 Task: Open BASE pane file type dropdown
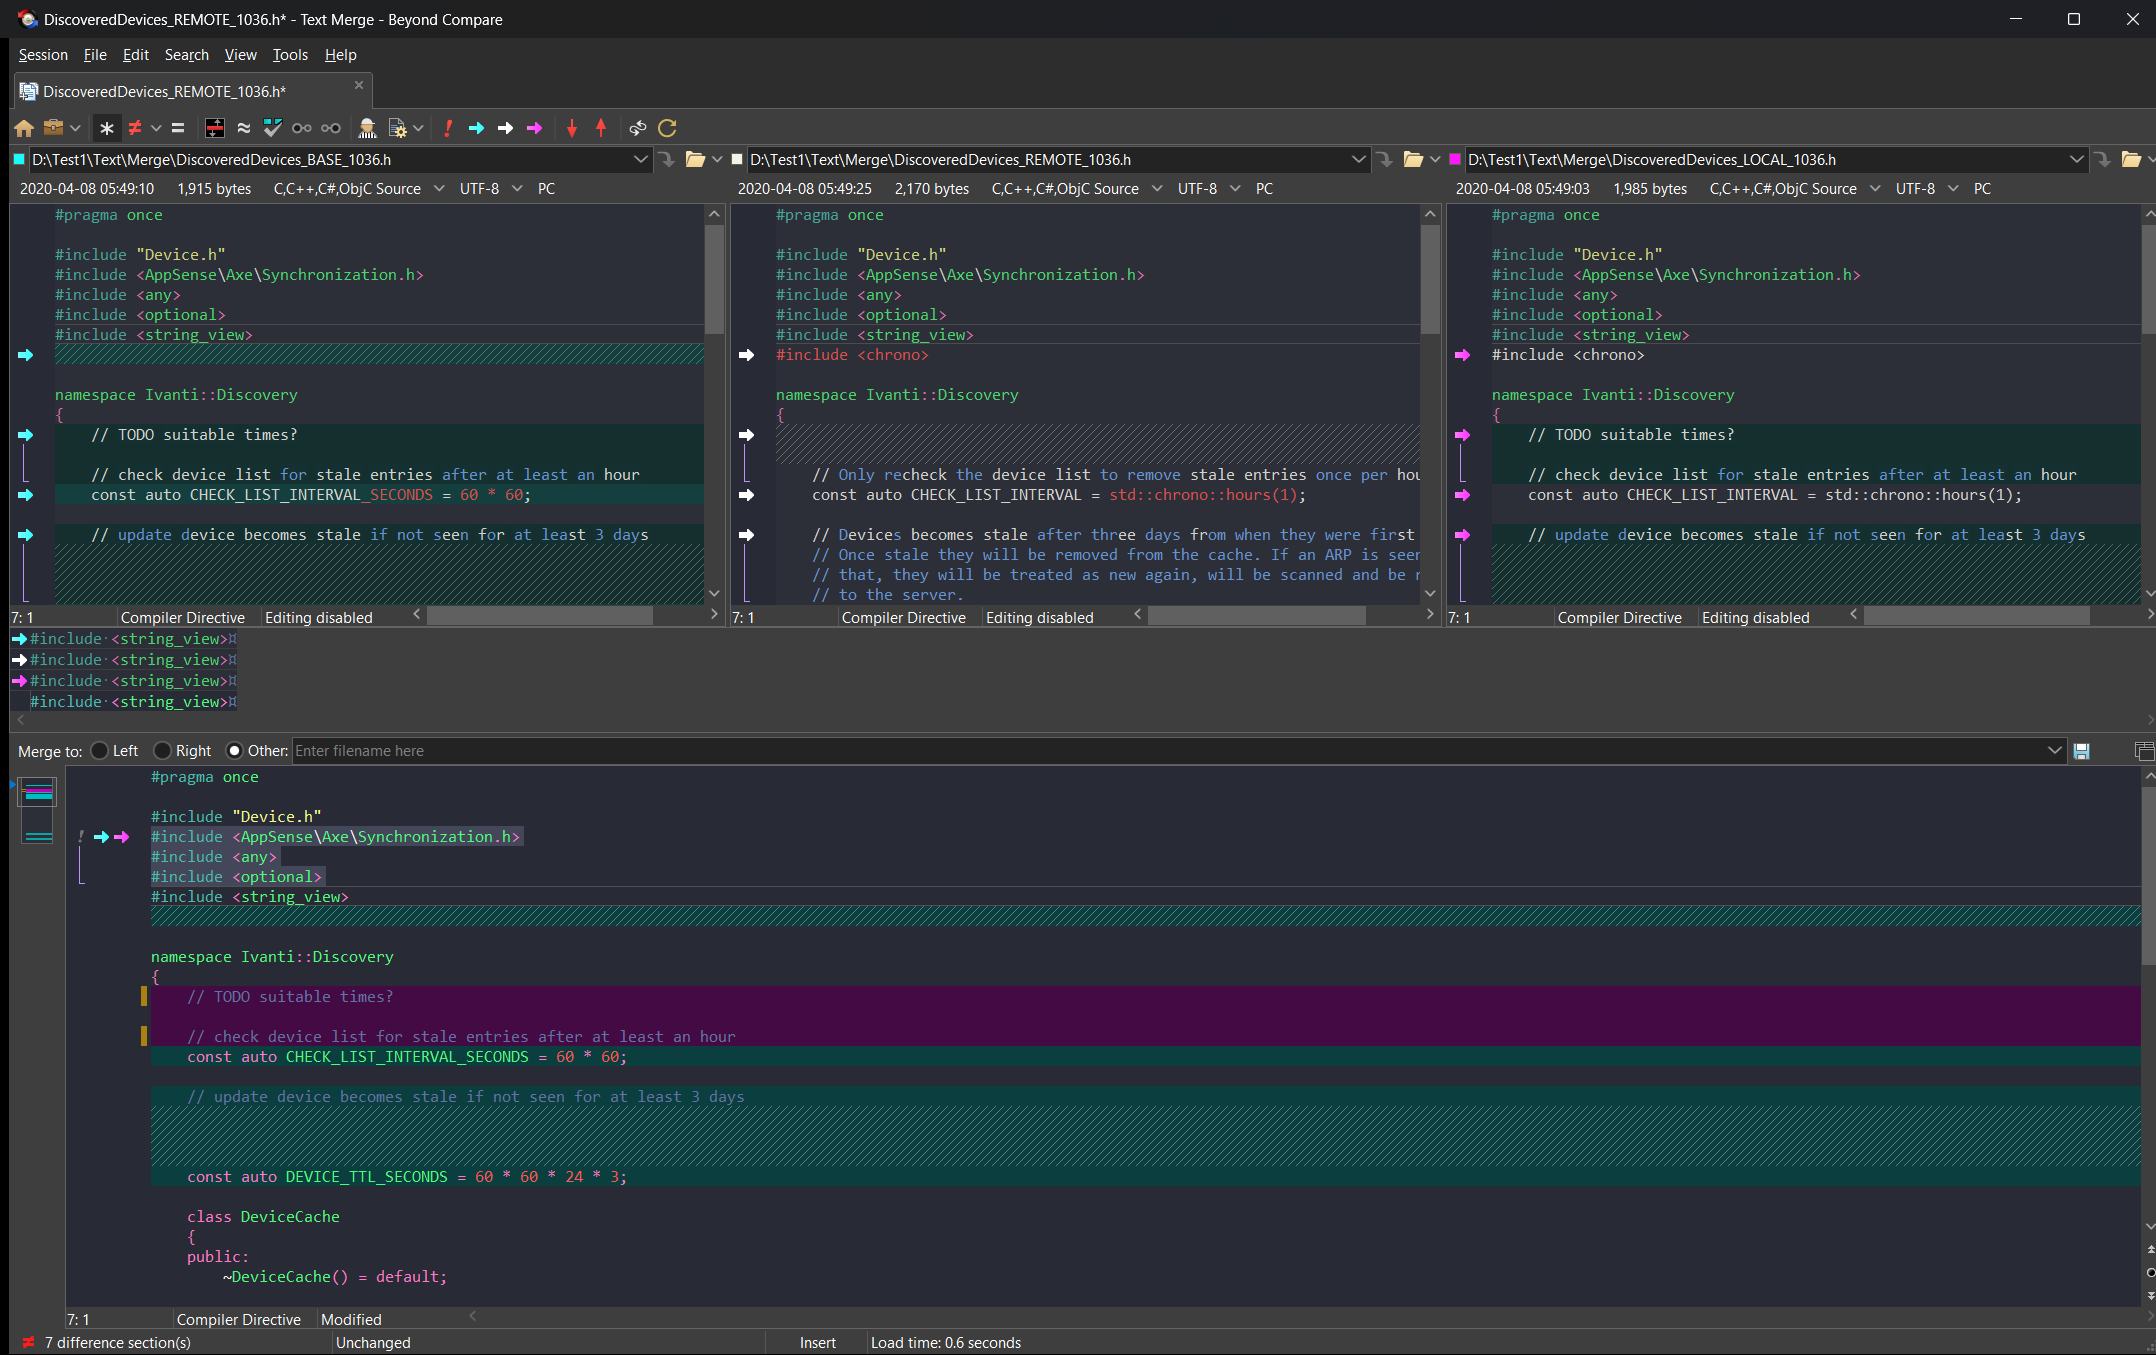pos(439,189)
